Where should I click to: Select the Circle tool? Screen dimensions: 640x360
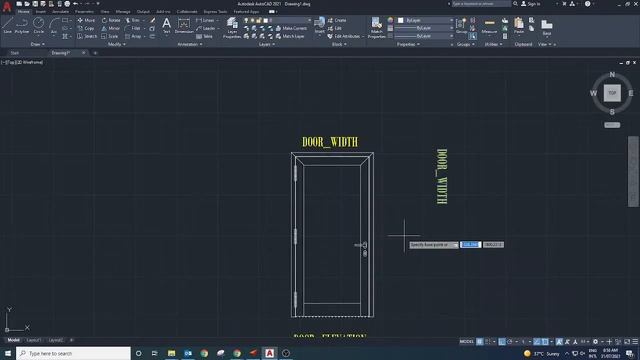(x=38, y=25)
